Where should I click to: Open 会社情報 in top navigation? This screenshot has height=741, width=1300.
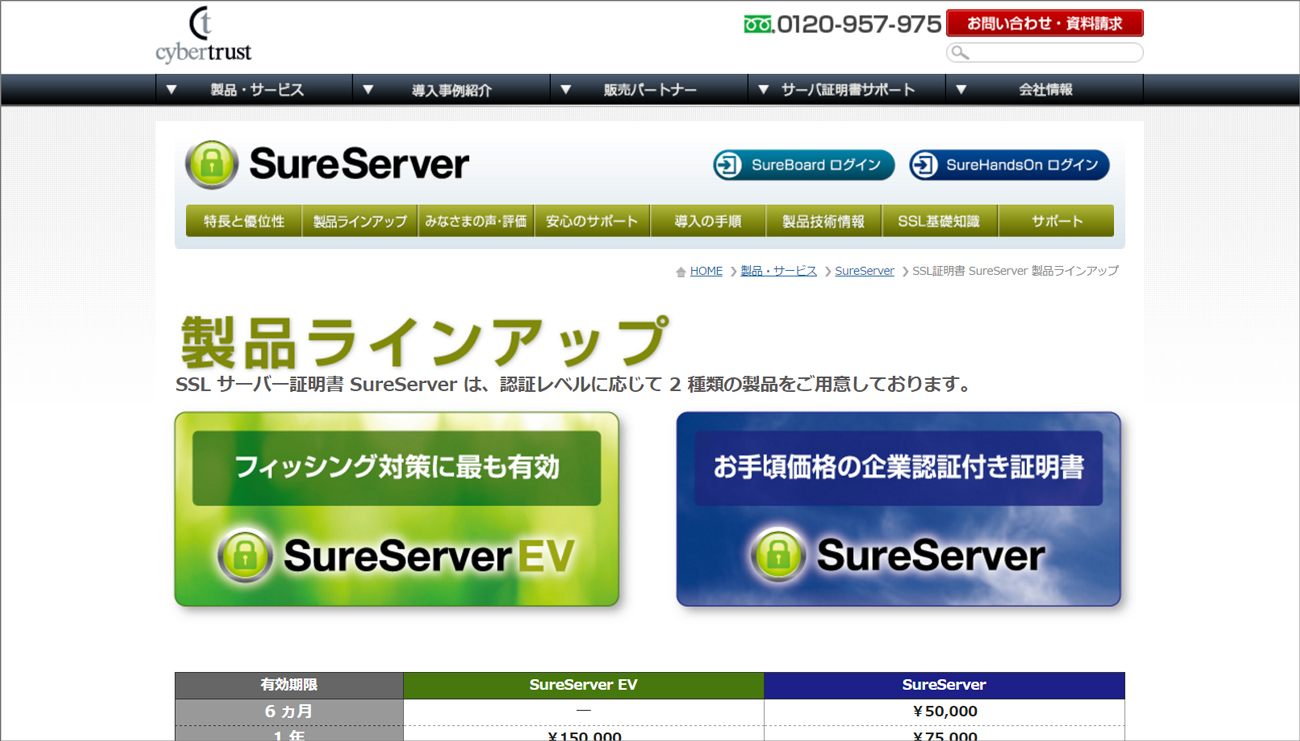click(1044, 90)
